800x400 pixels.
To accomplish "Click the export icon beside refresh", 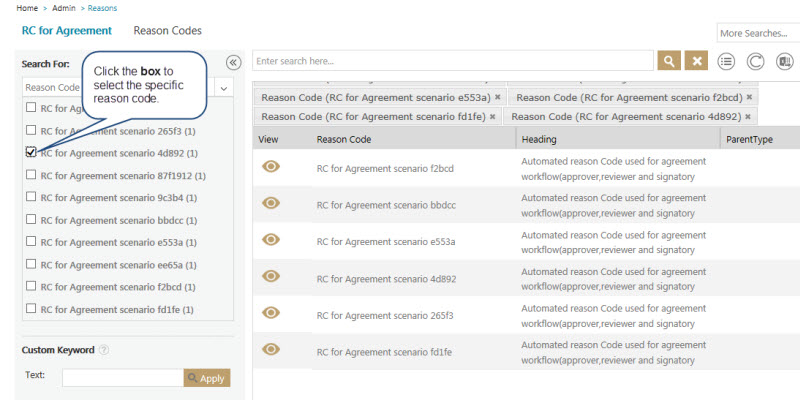I will coord(785,61).
